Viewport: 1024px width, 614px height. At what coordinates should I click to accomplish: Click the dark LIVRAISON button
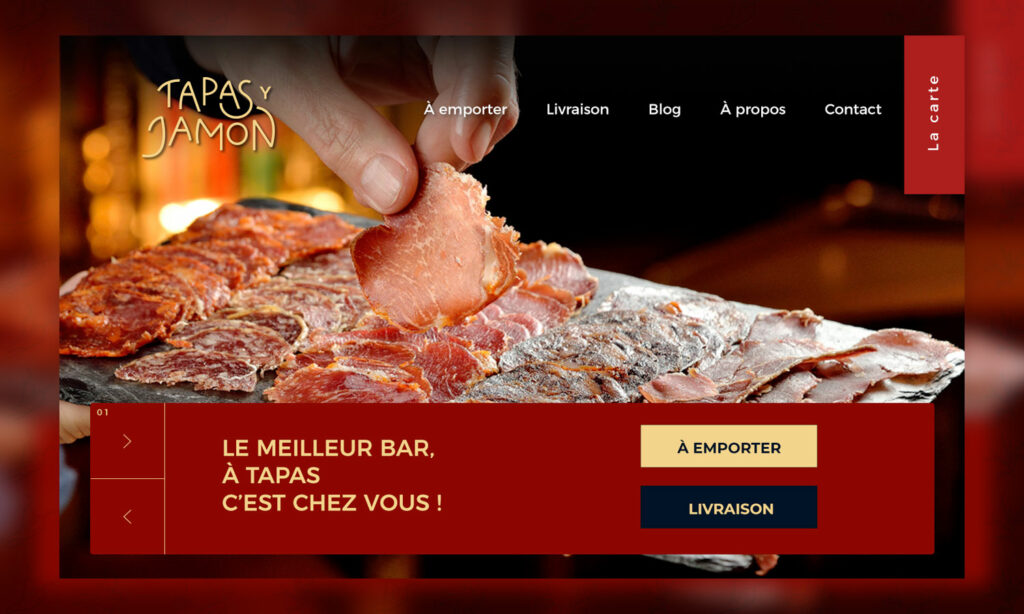click(x=729, y=507)
